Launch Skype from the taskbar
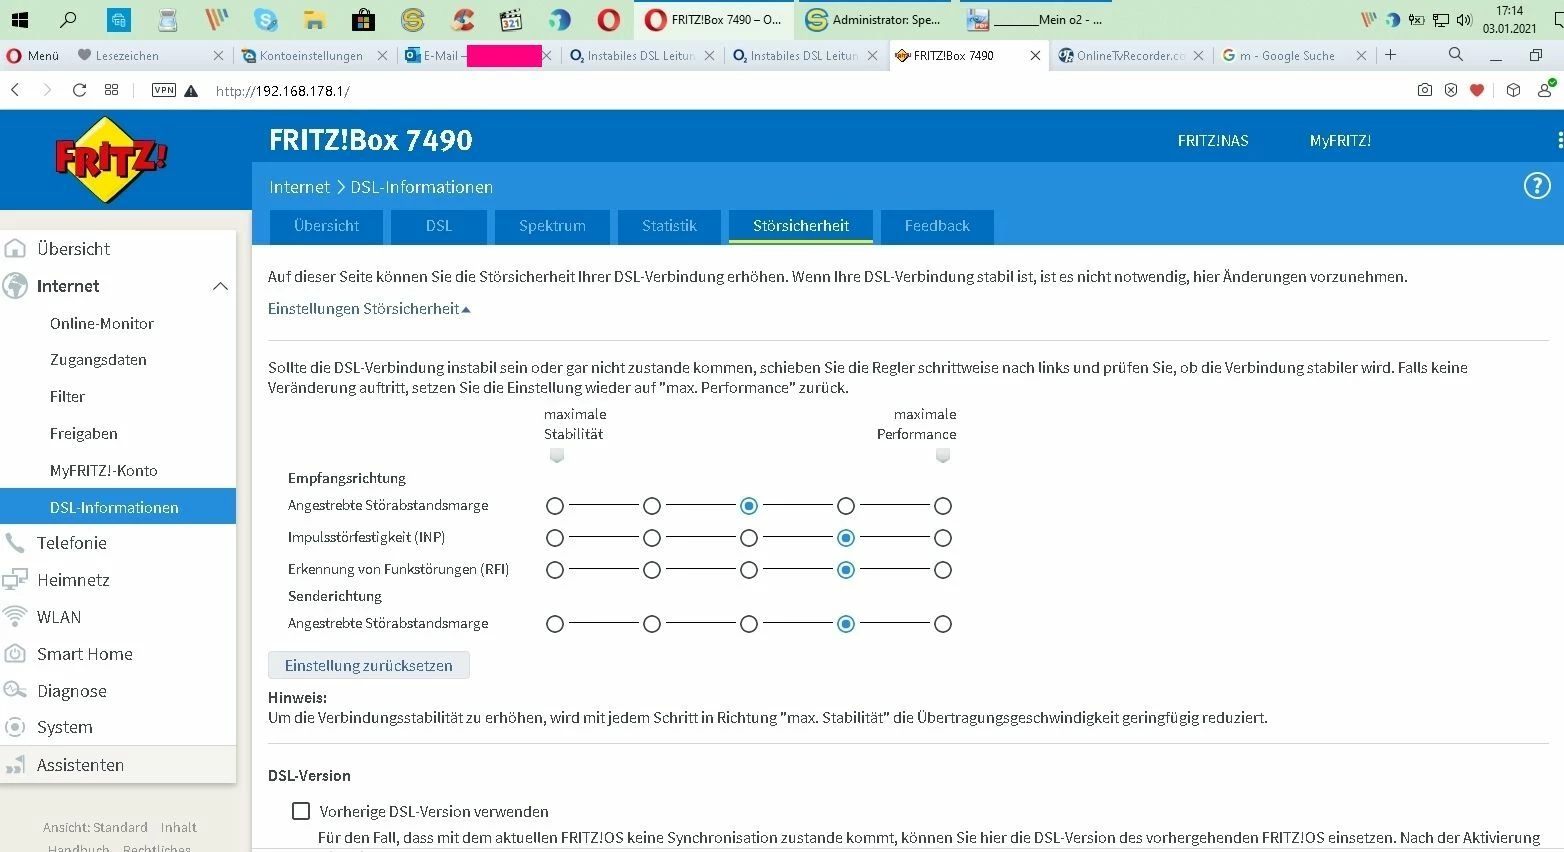 [x=265, y=19]
